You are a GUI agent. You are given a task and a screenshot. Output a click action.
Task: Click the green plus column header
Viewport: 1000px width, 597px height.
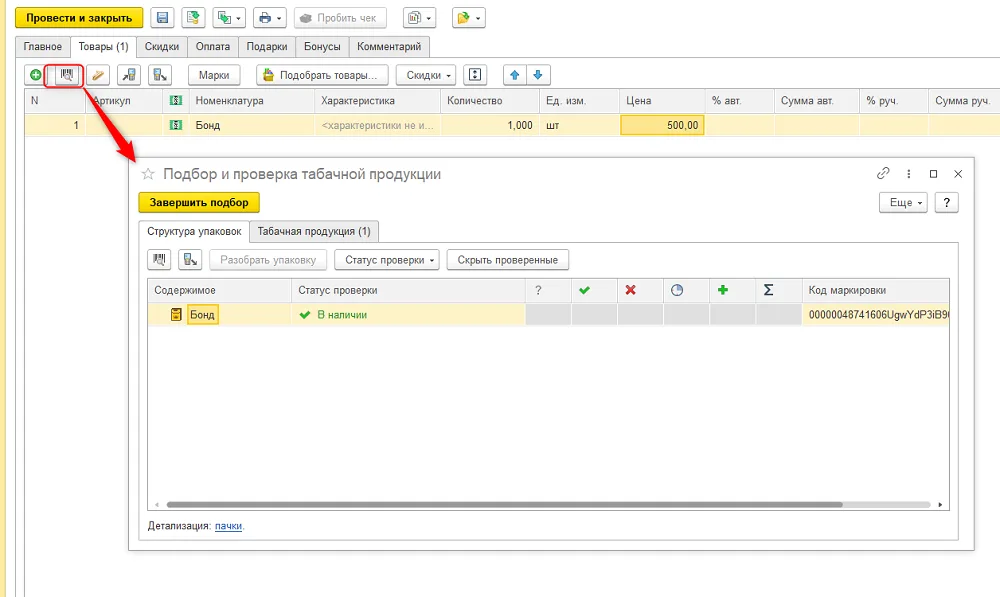[732, 290]
